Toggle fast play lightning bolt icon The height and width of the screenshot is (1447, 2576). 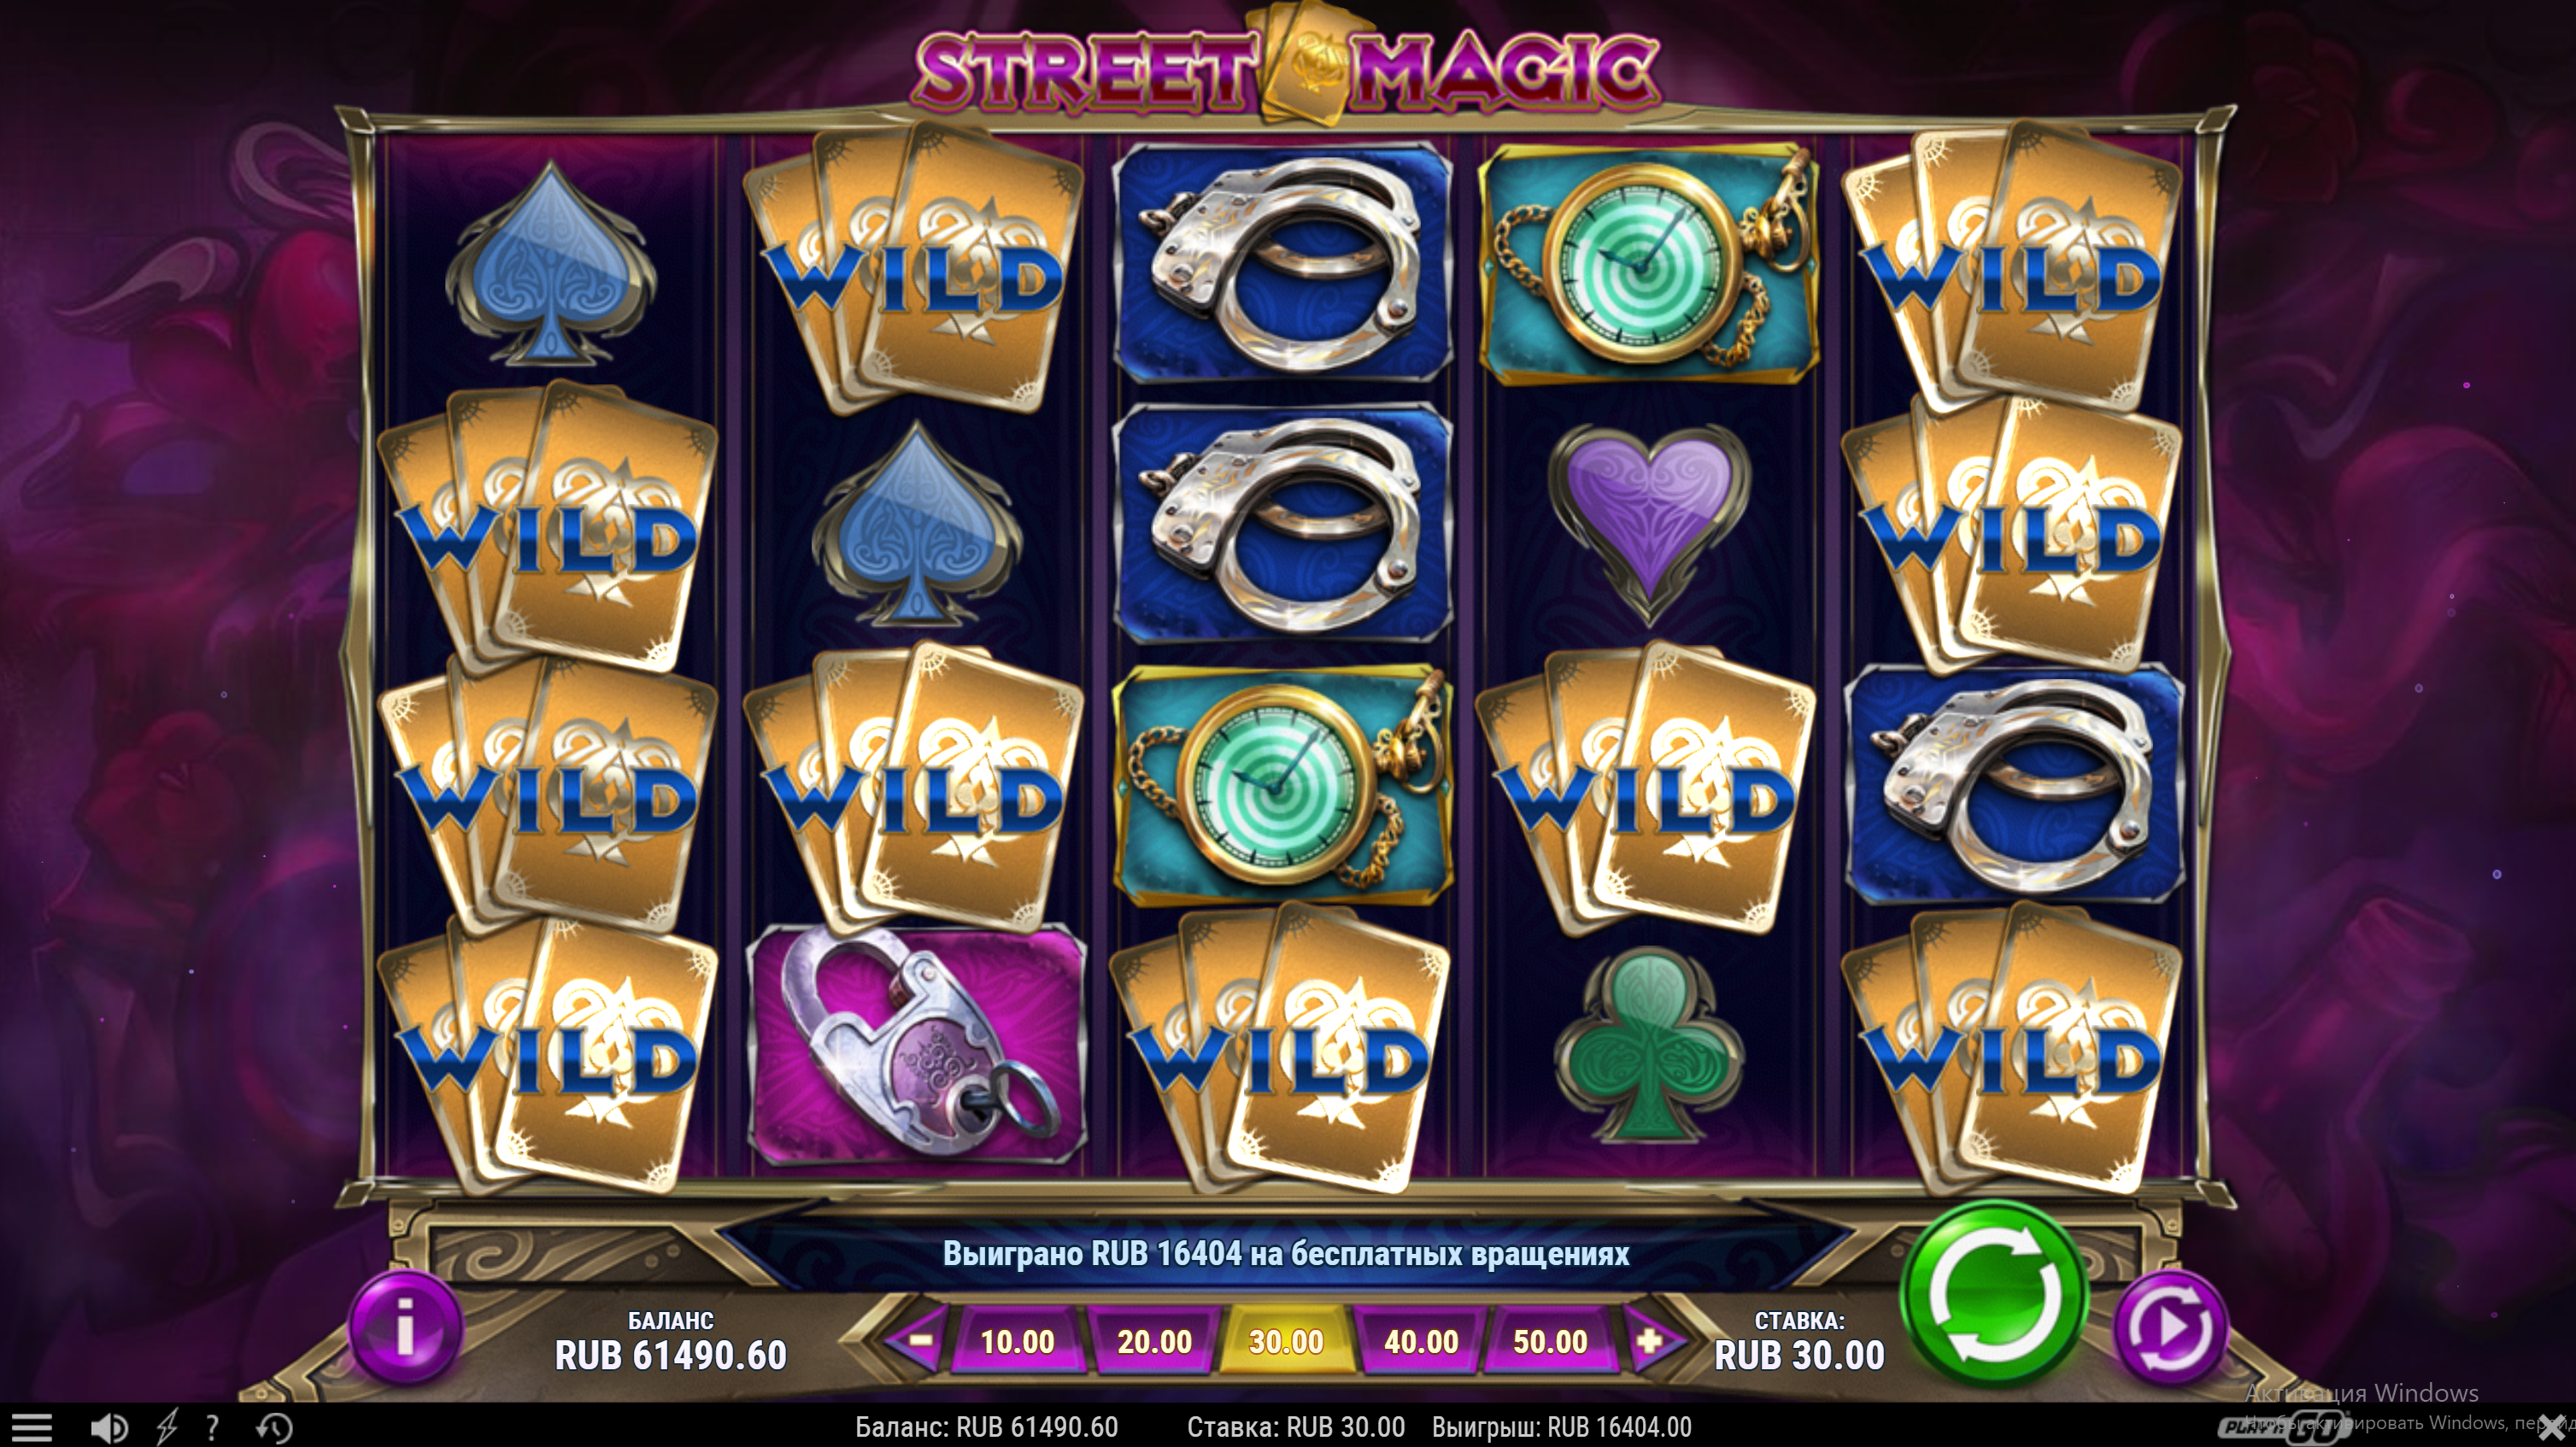[x=167, y=1427]
